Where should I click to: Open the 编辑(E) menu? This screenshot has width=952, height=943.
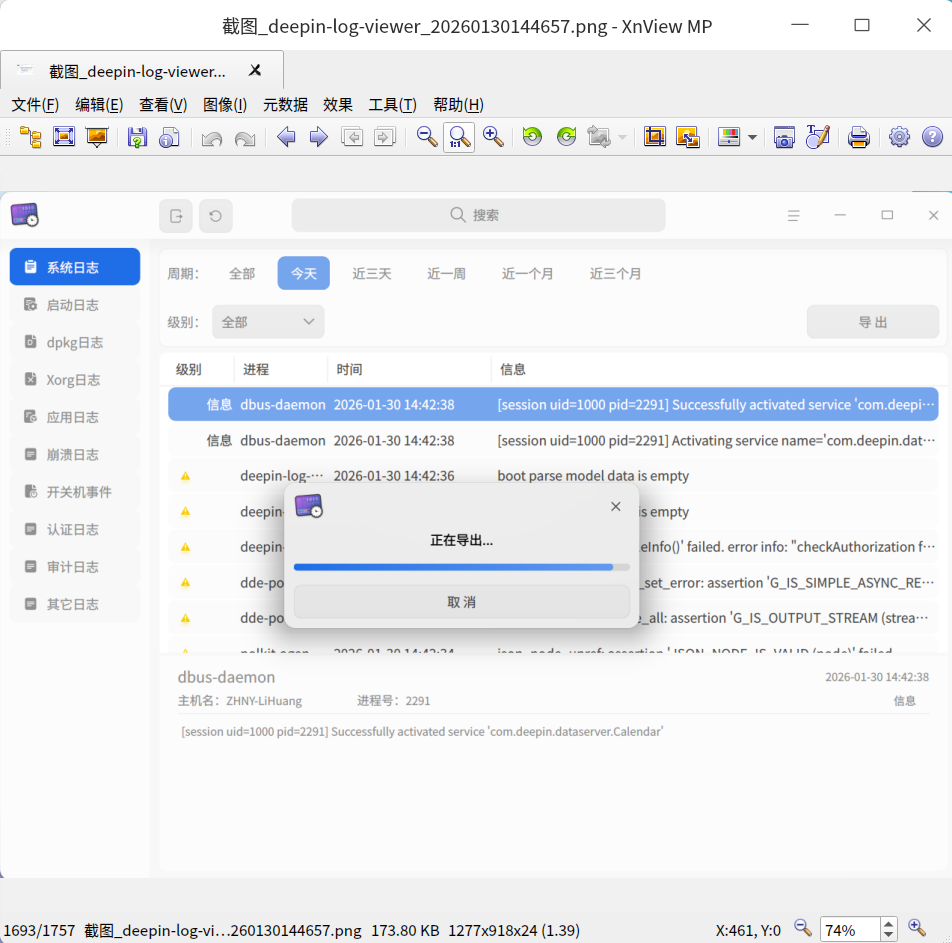[x=99, y=104]
